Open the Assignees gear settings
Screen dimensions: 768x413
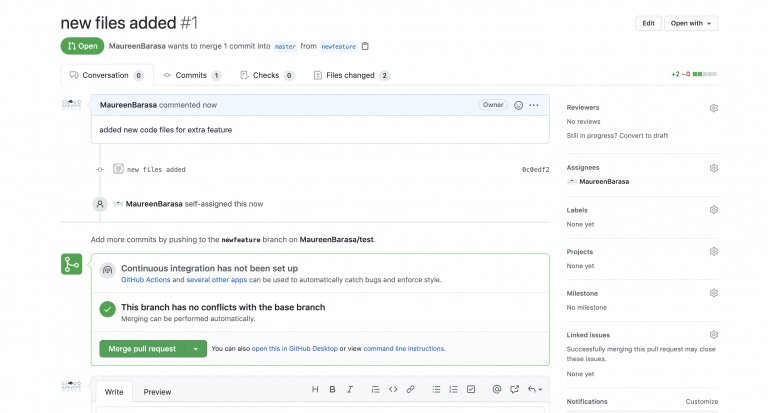[713, 168]
